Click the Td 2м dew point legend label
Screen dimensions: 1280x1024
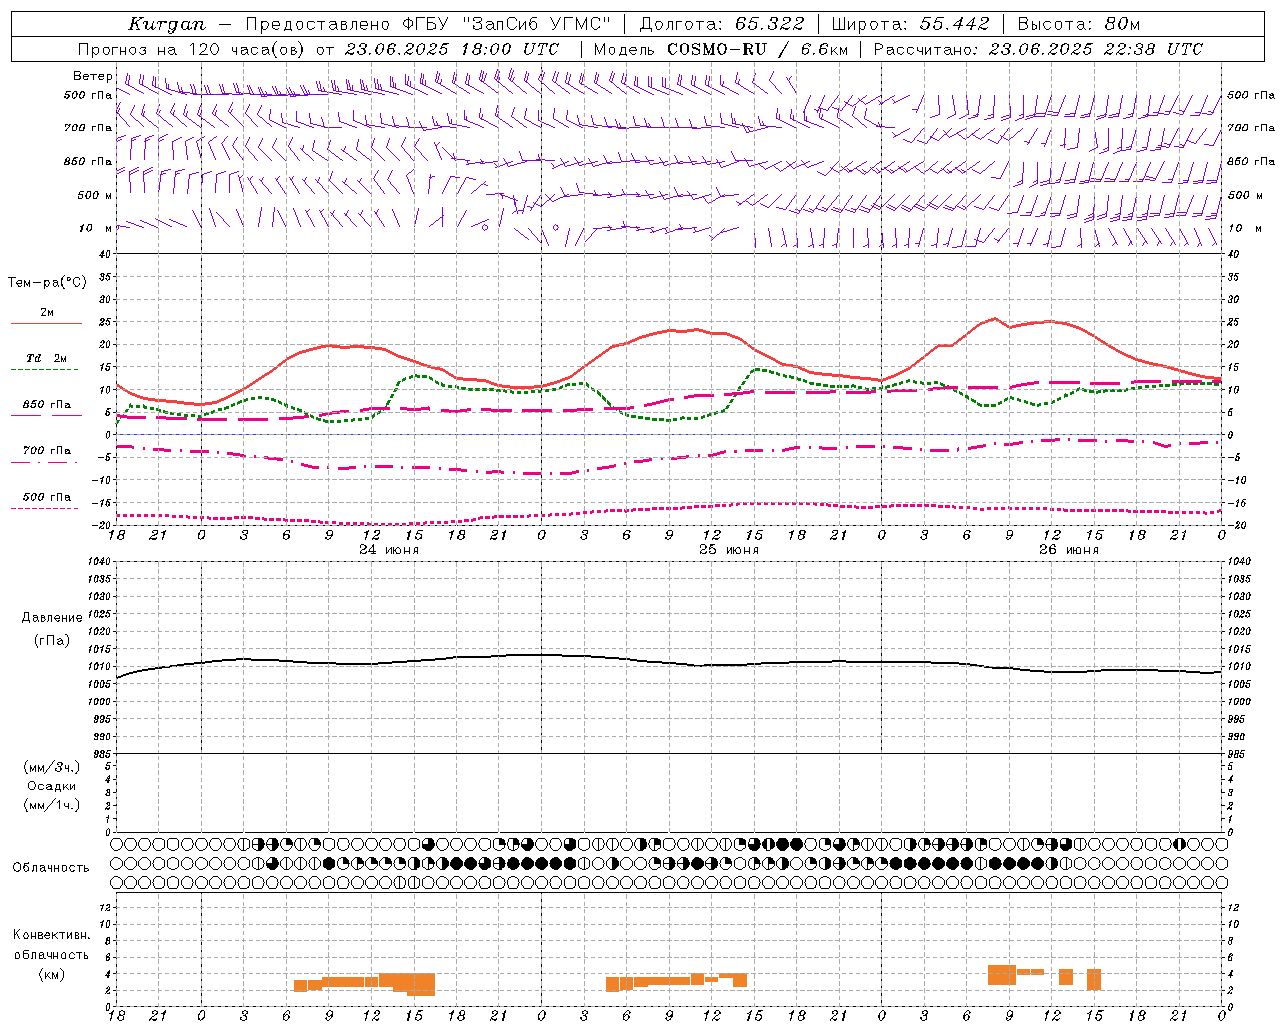[47, 358]
